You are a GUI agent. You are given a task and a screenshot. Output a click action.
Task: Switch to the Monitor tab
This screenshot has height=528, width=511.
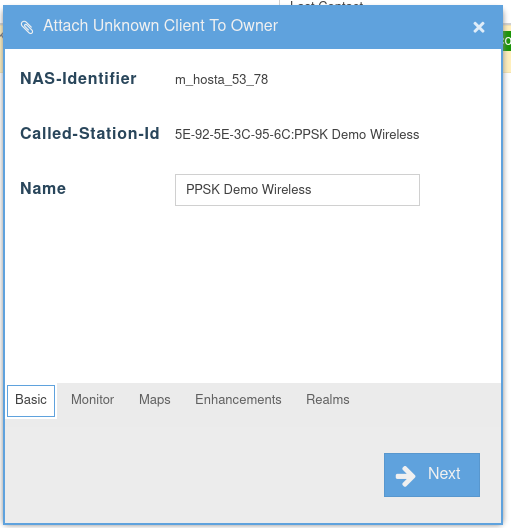pos(93,400)
